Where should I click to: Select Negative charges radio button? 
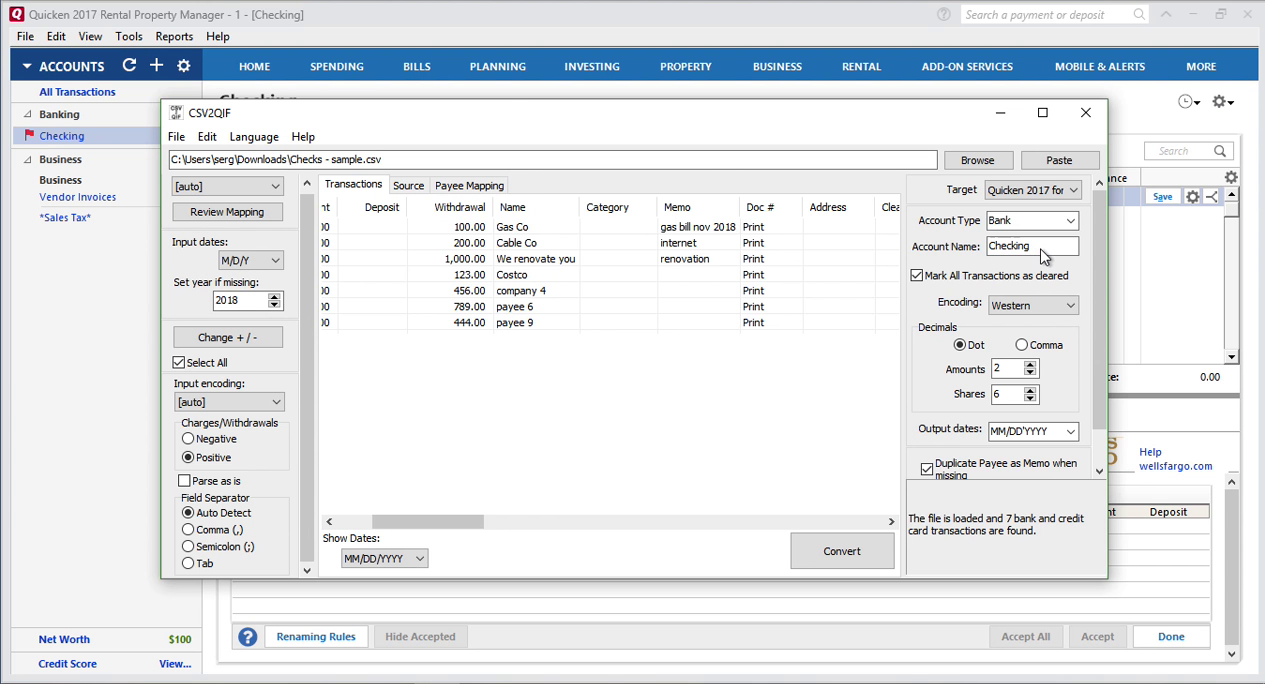(188, 438)
